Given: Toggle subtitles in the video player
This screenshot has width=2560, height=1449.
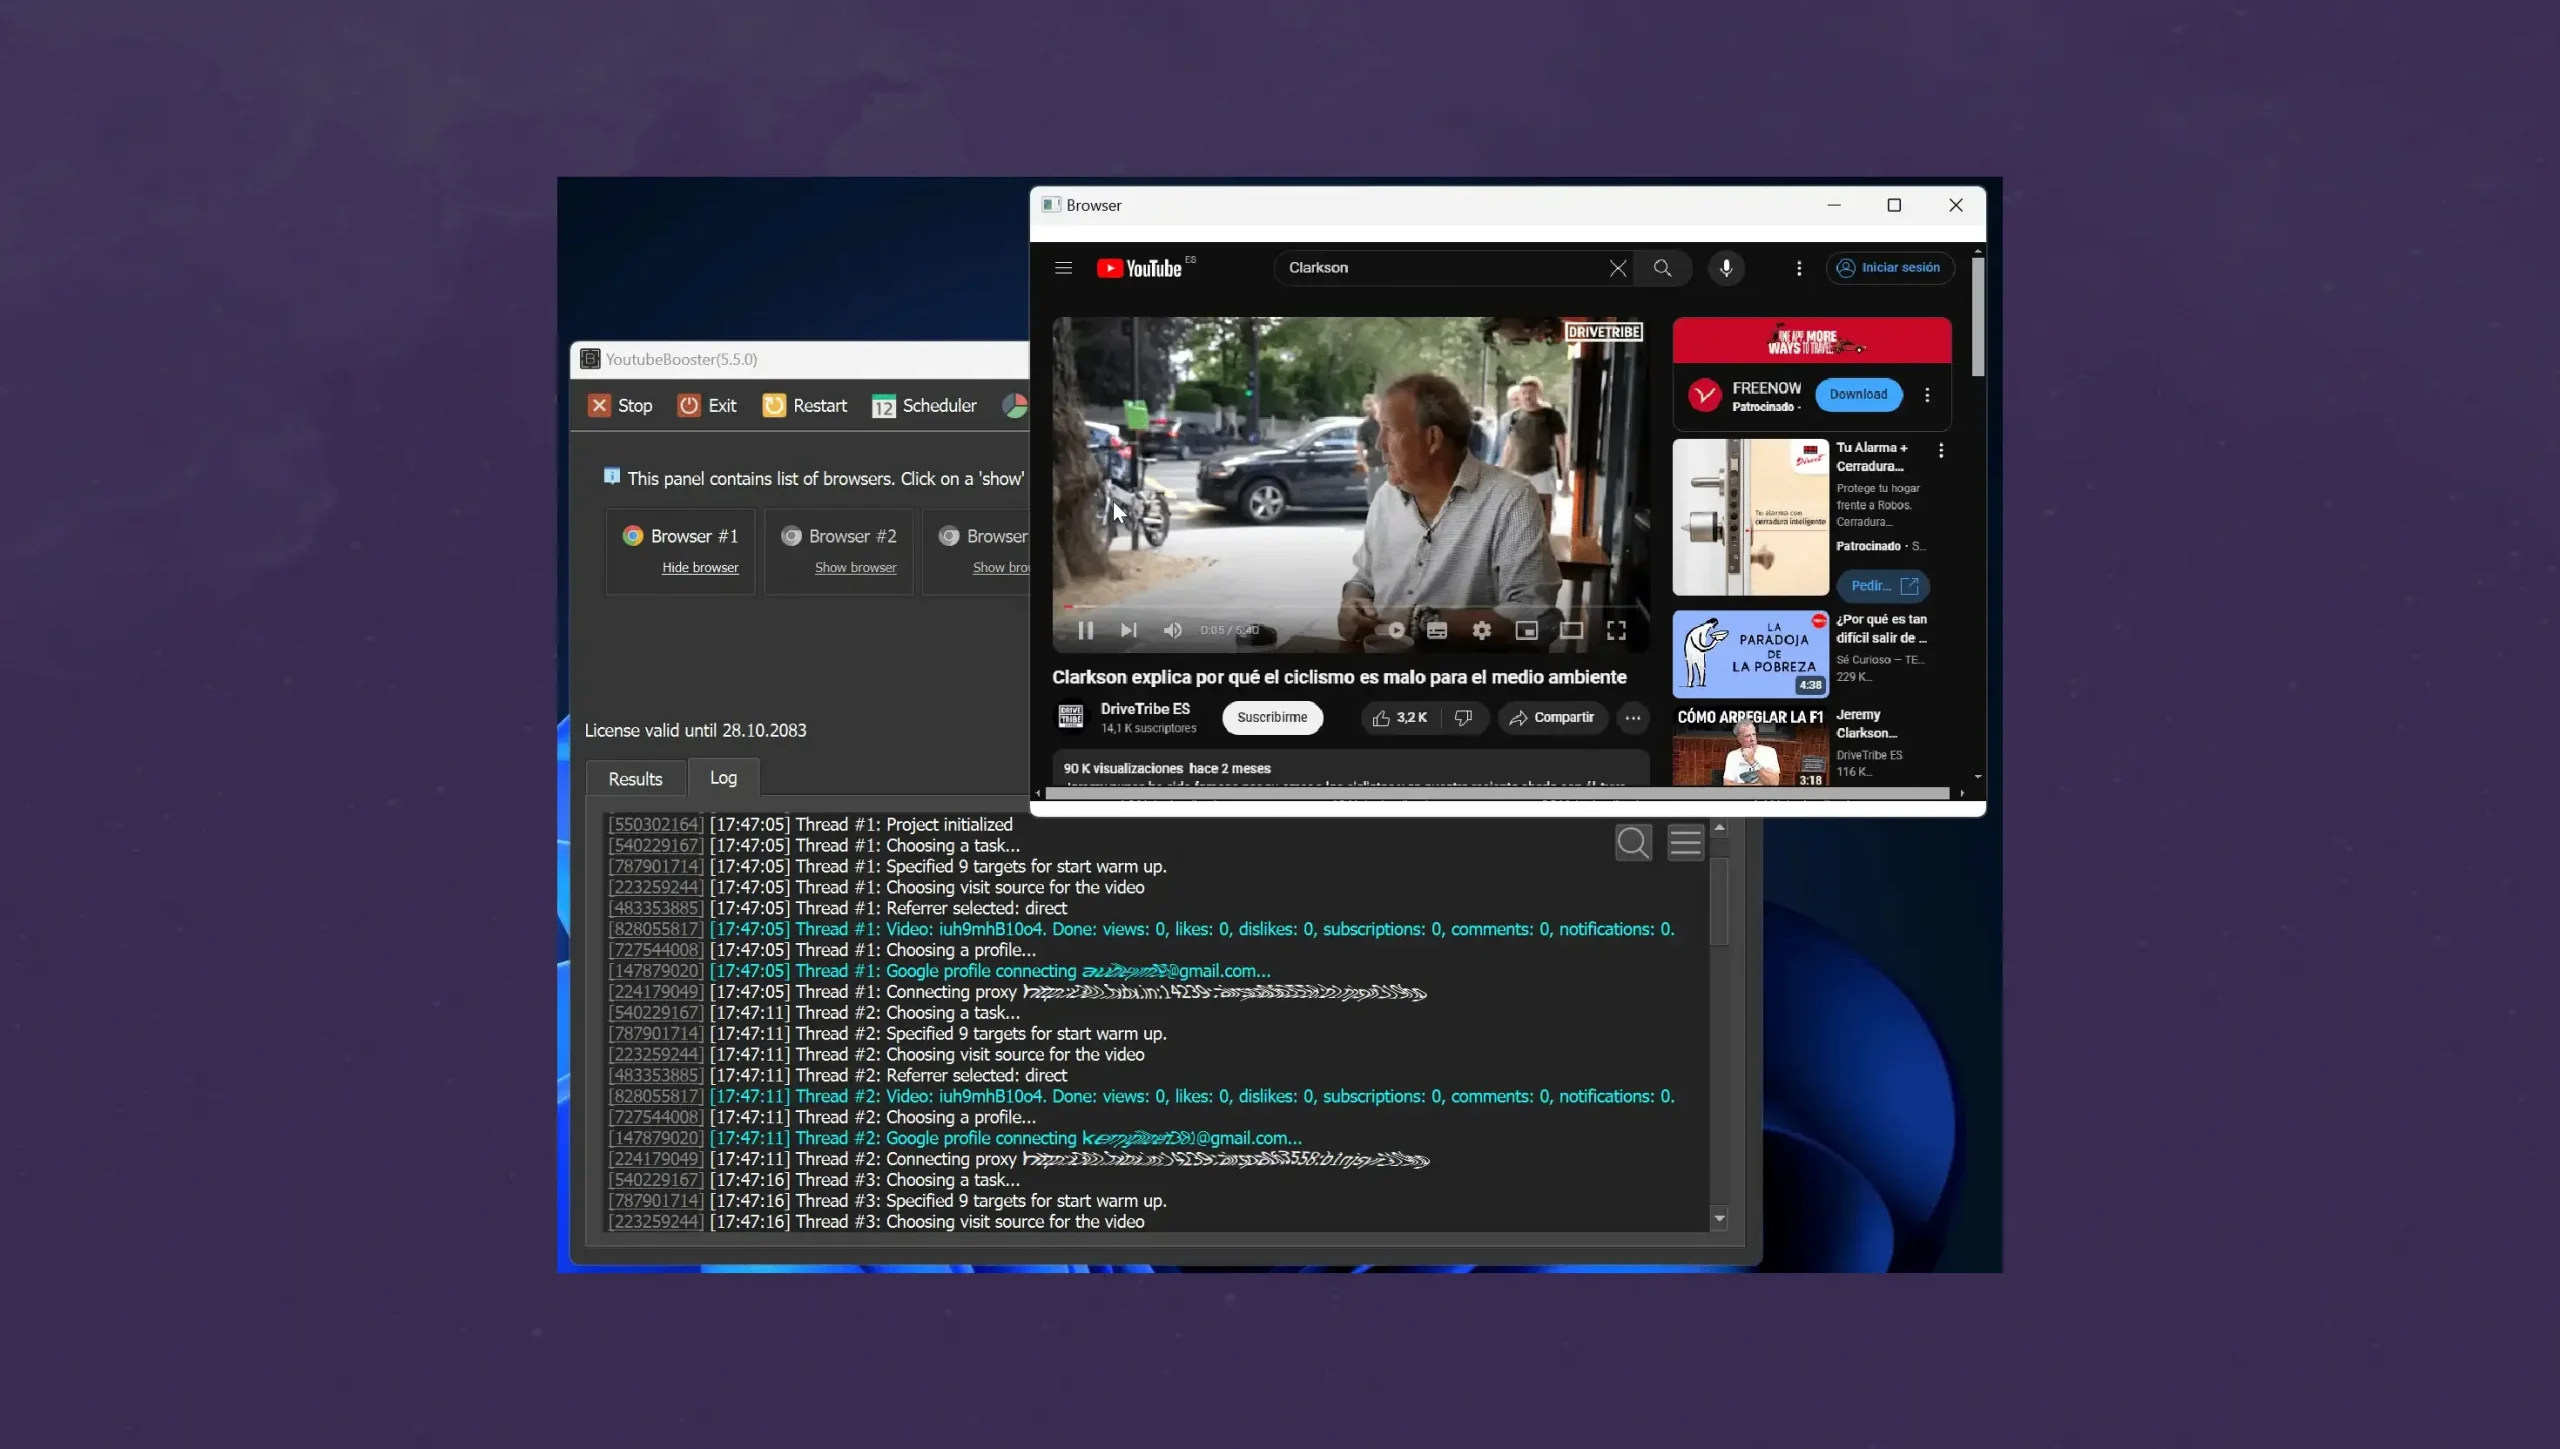Looking at the screenshot, I should [x=1436, y=630].
